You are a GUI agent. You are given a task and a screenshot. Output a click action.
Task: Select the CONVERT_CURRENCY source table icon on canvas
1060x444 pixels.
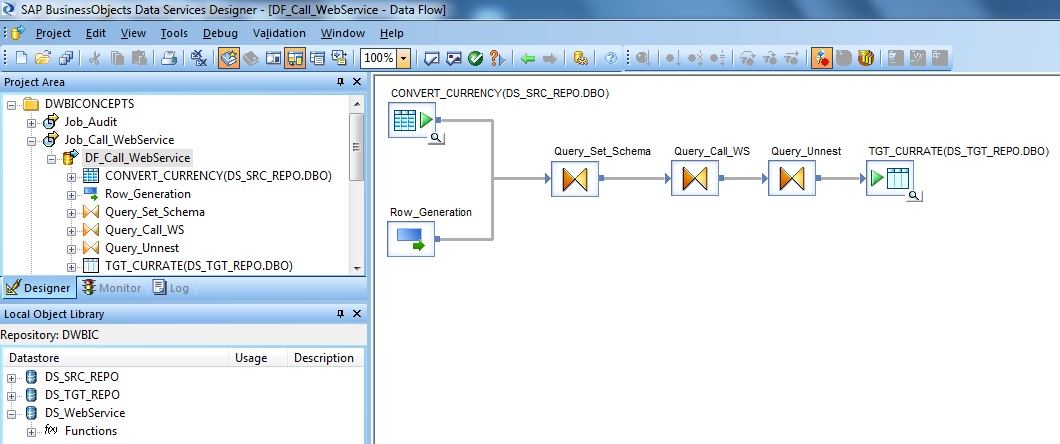point(412,120)
